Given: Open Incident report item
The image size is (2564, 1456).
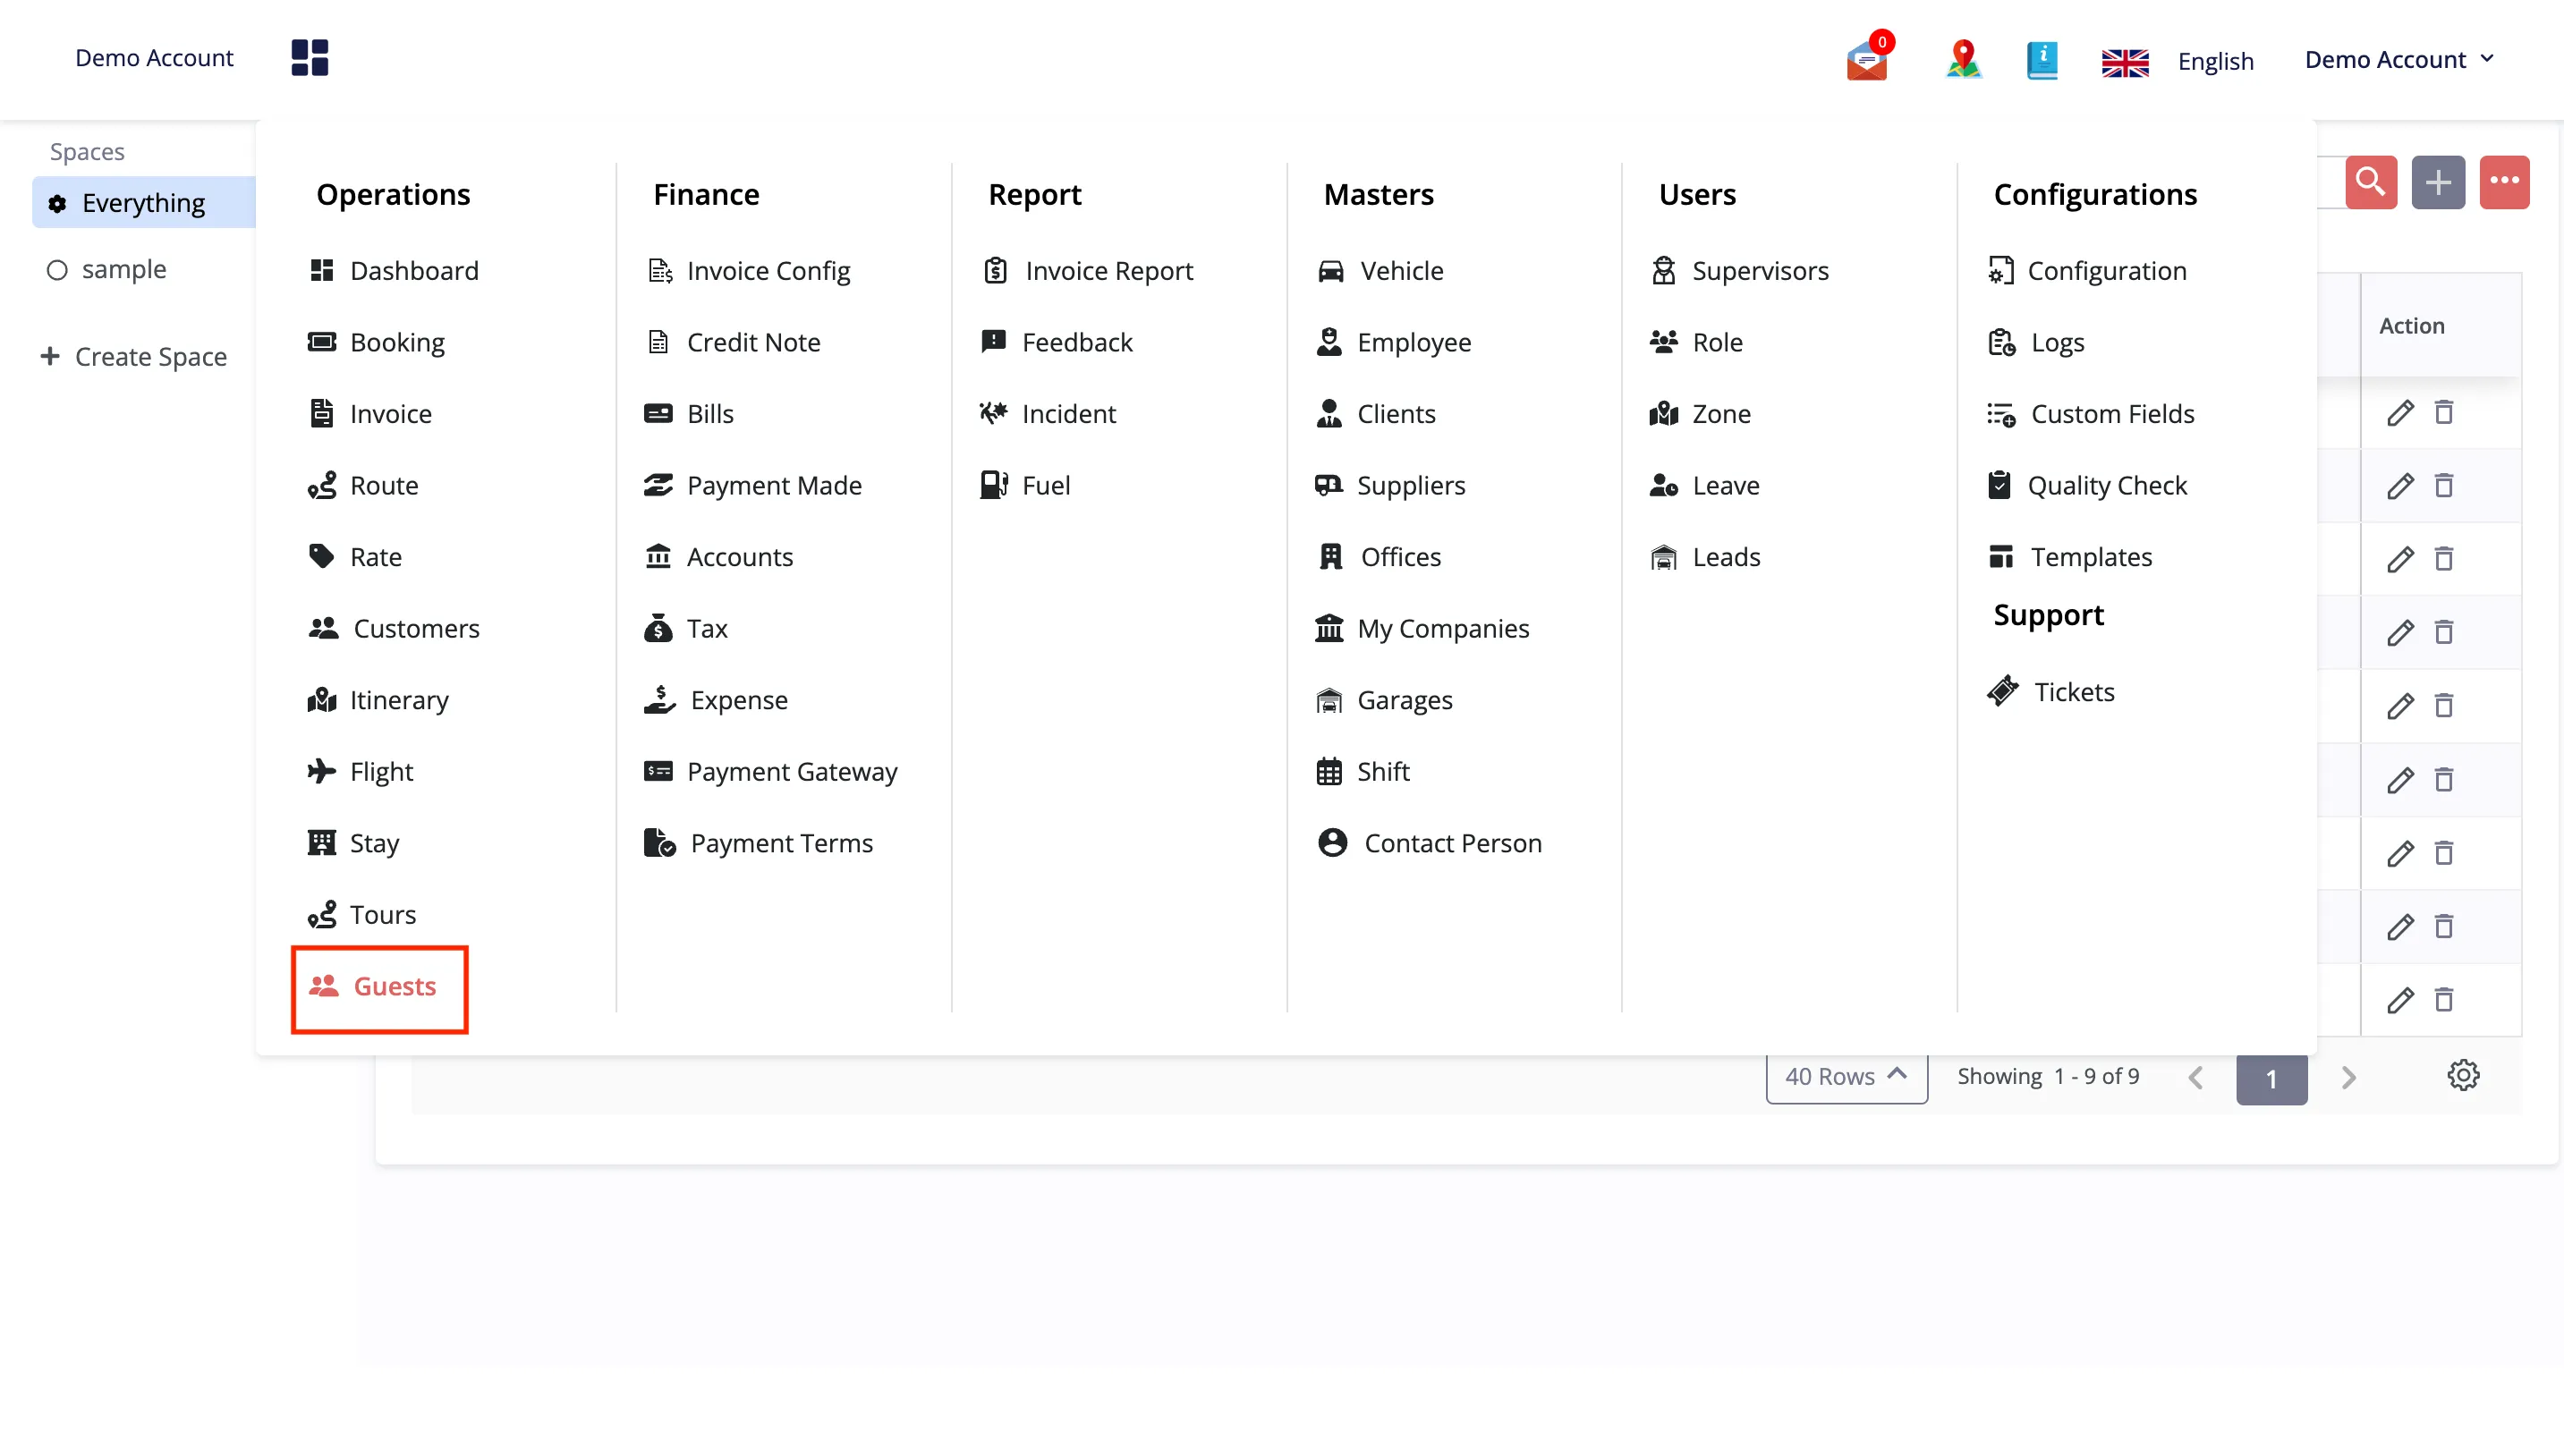Looking at the screenshot, I should click(1049, 414).
